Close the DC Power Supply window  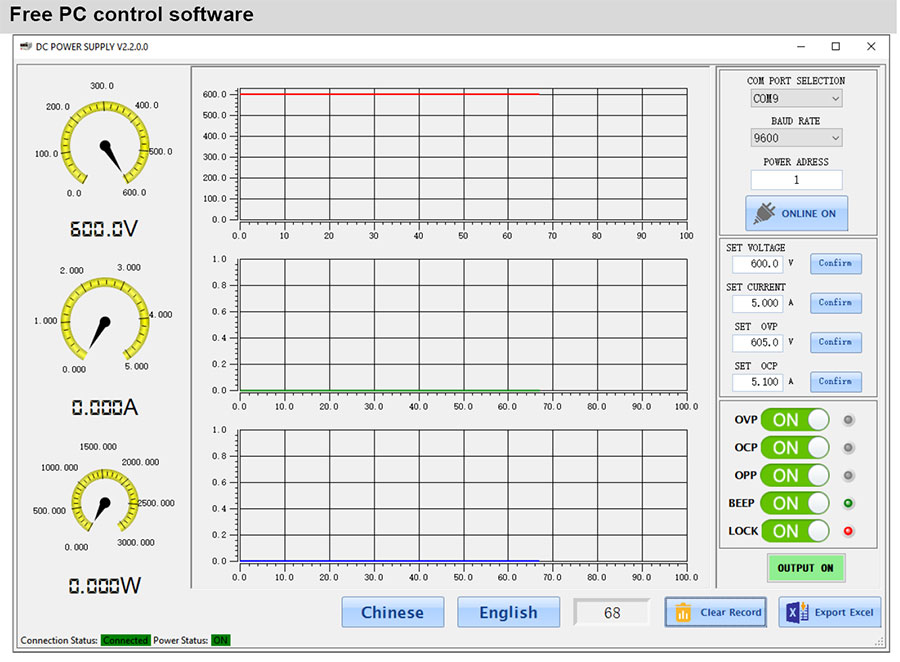pos(871,47)
